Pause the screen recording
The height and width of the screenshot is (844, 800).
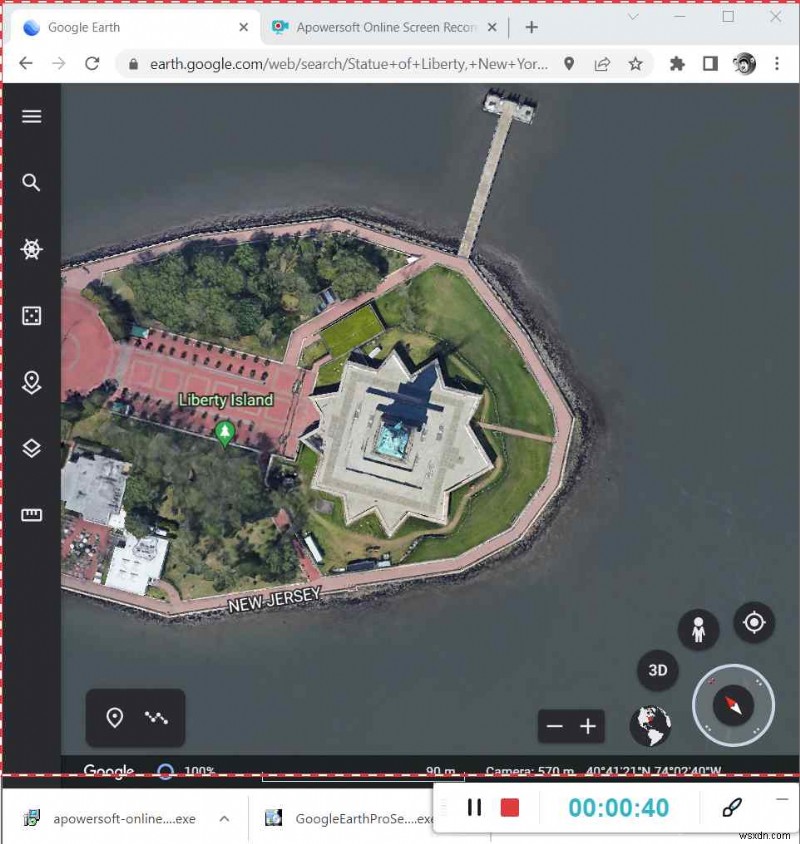click(475, 808)
